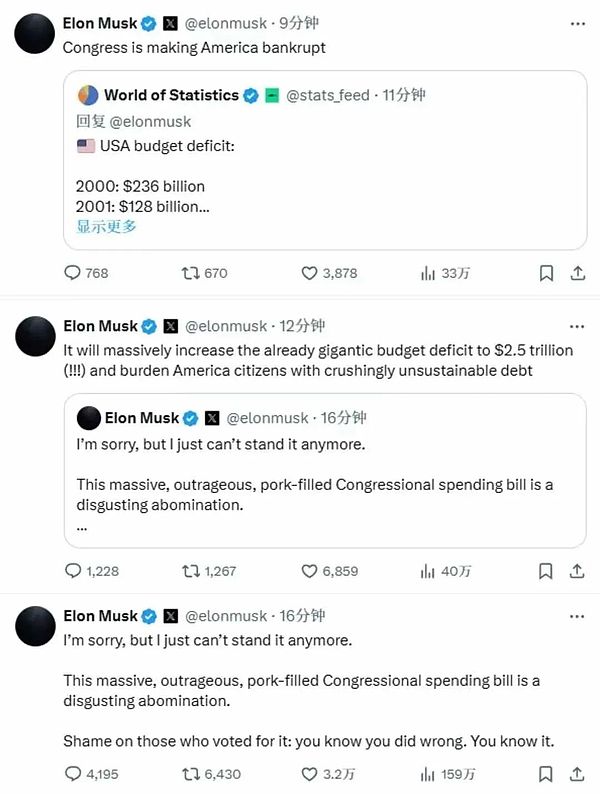The image size is (600, 794).
Task: Bookmark the 'Congress is making America bankrupt' tweet
Action: point(546,273)
